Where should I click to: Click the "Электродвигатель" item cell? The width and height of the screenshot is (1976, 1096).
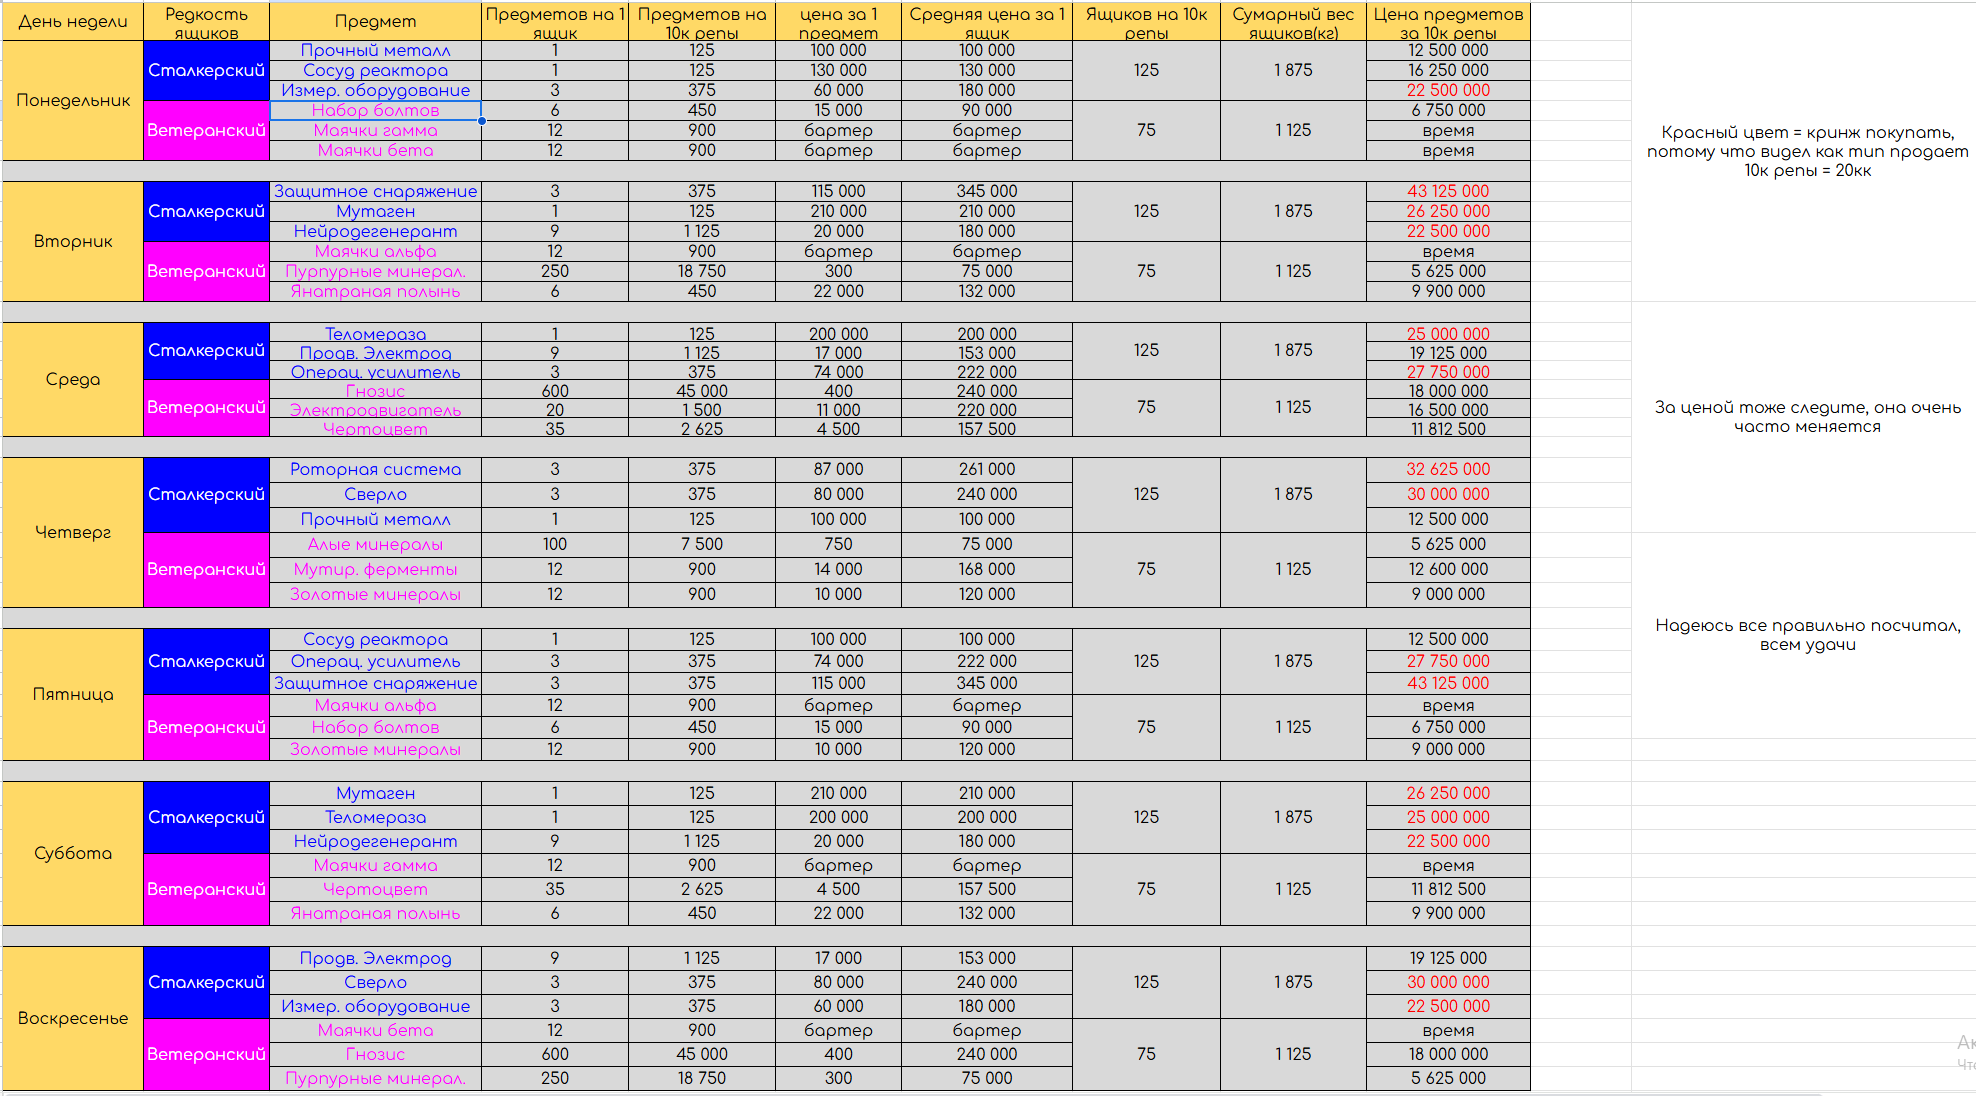(375, 410)
